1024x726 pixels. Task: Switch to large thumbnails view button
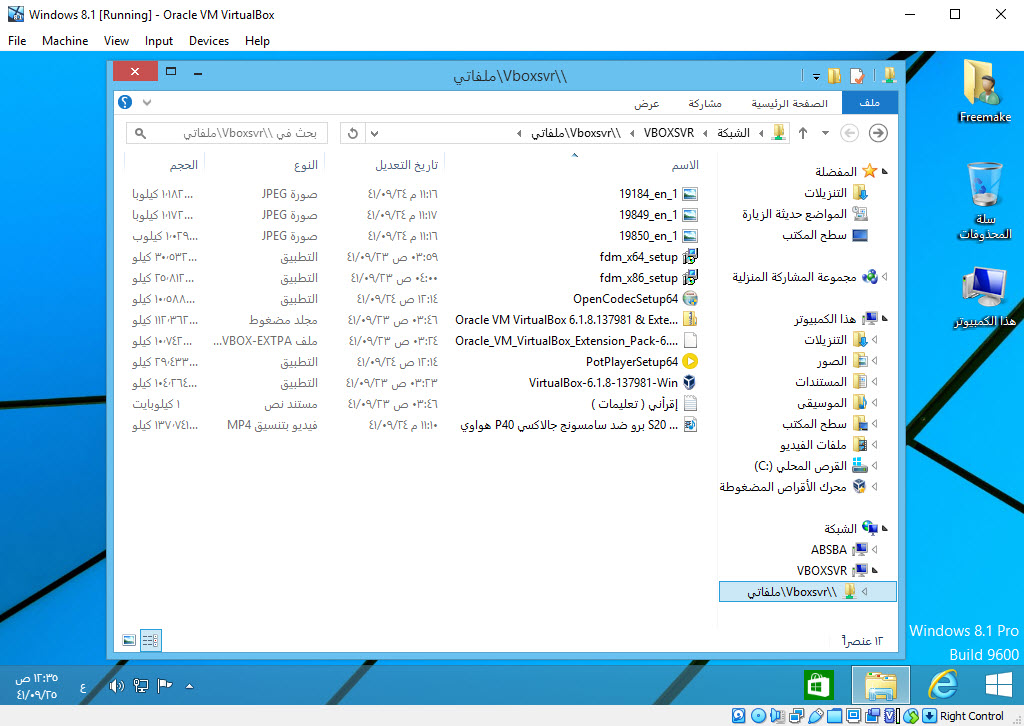129,640
